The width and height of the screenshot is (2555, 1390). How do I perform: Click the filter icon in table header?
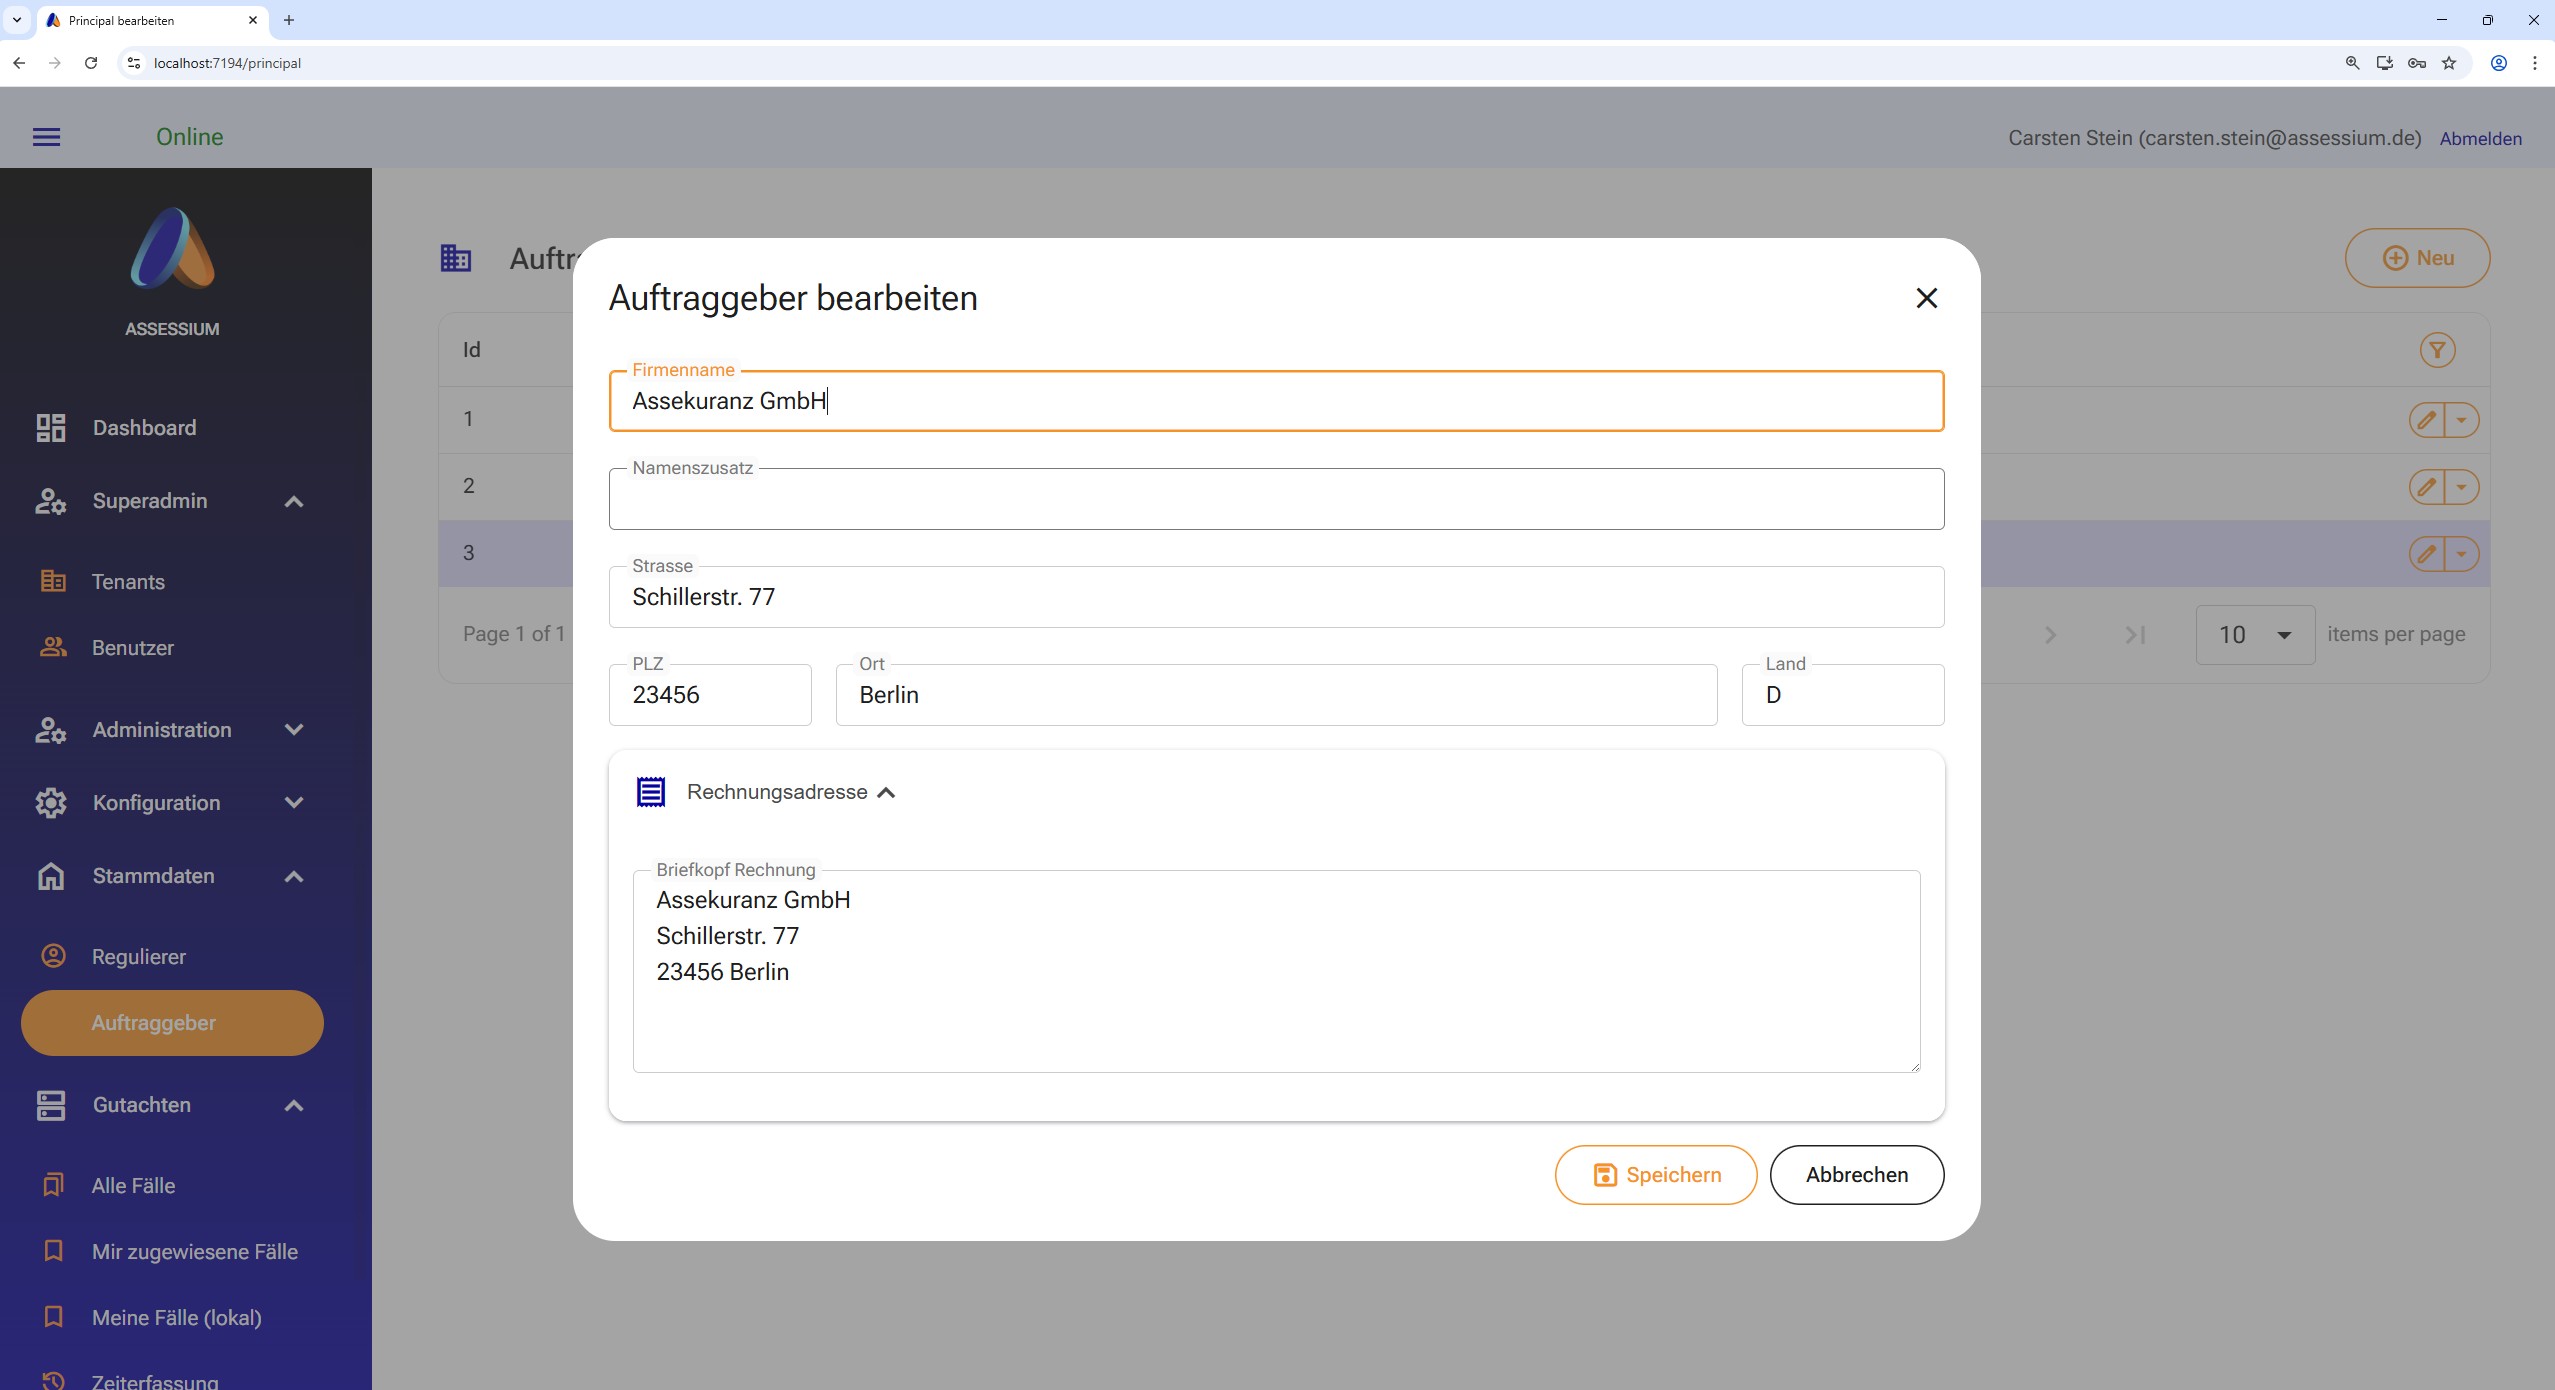[x=2437, y=350]
